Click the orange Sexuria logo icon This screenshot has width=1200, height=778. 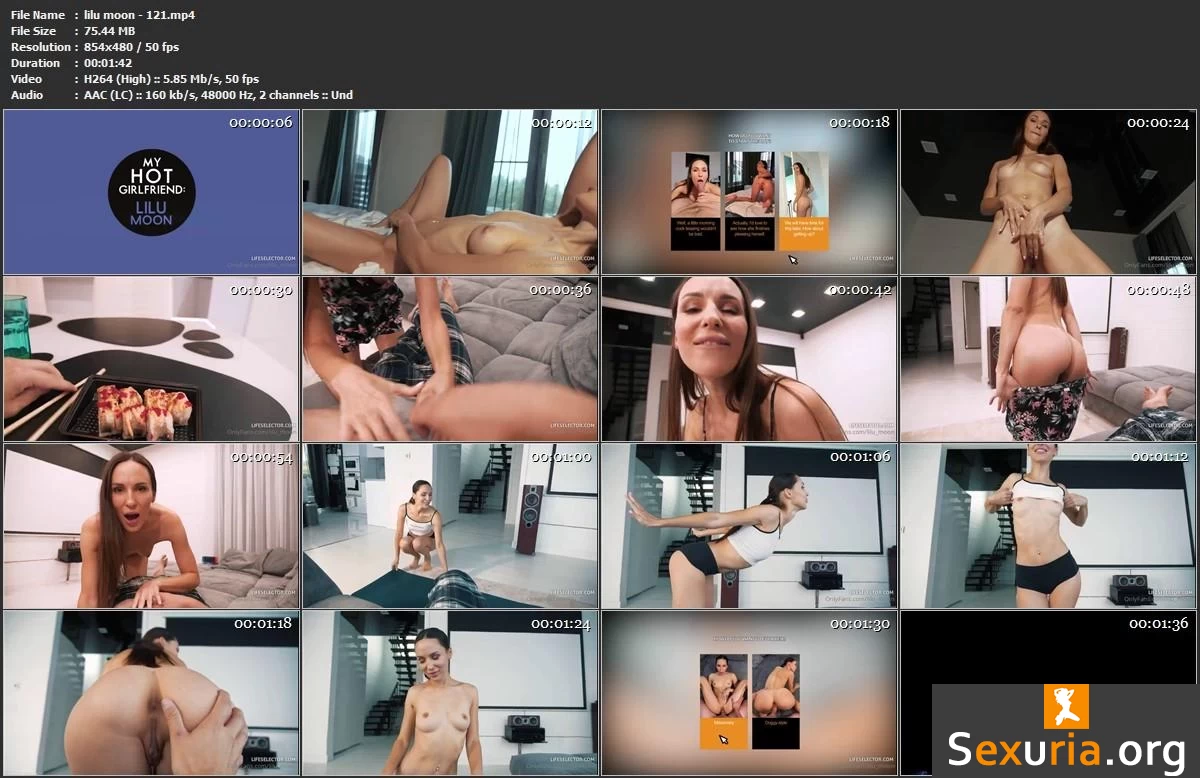tap(1066, 706)
